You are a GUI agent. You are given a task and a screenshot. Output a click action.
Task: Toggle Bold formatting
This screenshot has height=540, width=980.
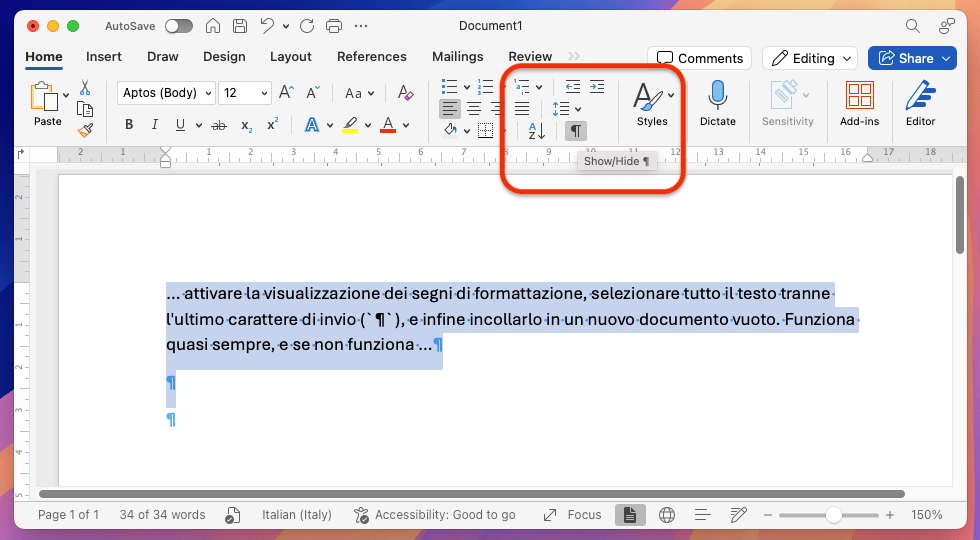[129, 125]
